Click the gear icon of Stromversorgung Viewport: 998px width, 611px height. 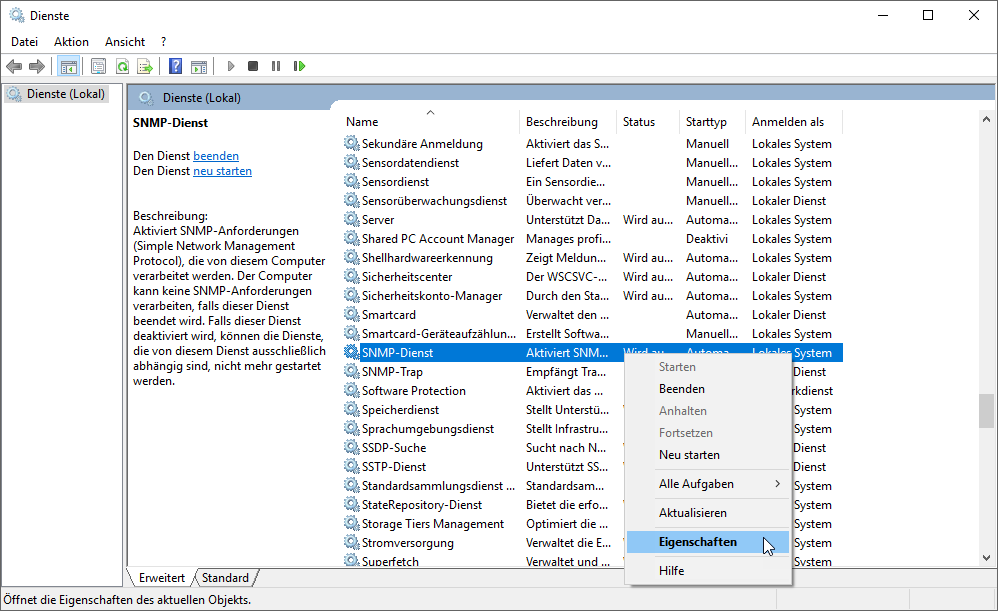(351, 542)
